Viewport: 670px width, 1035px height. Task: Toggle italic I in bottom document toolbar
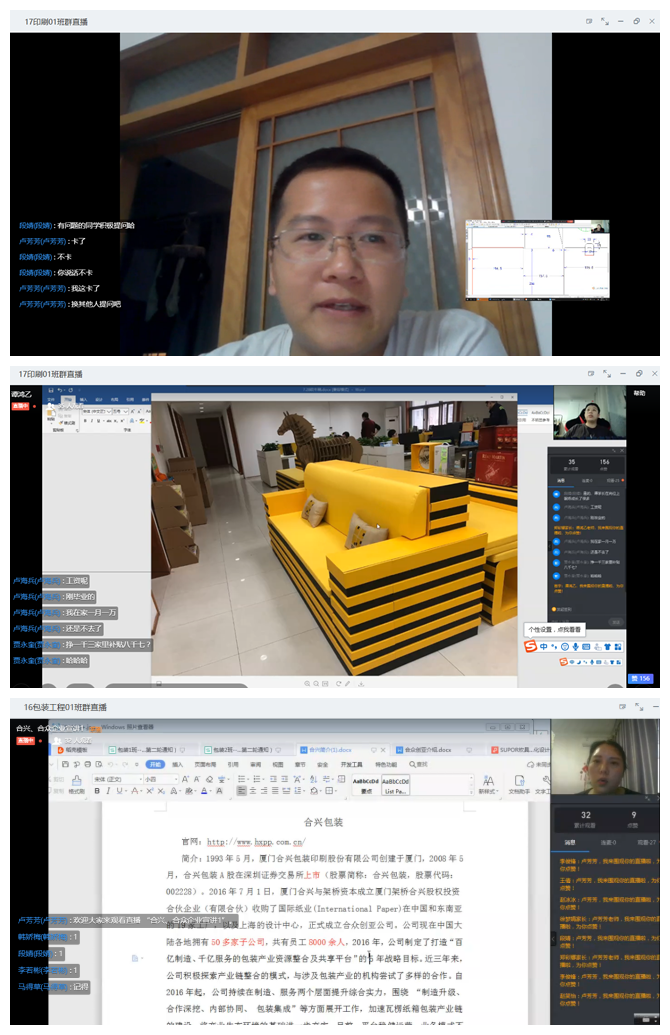[x=108, y=791]
